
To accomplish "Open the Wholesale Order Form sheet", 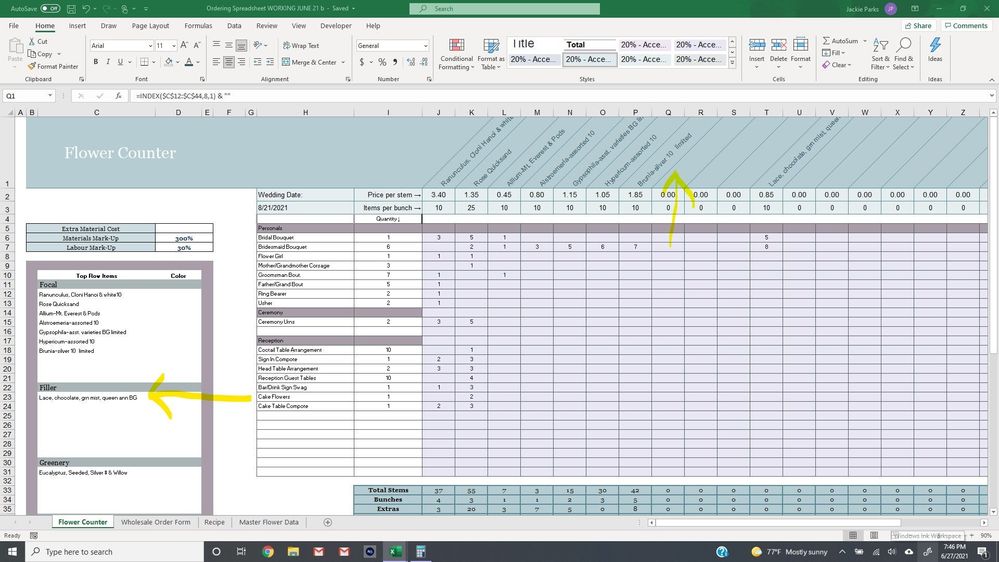I will pos(155,522).
